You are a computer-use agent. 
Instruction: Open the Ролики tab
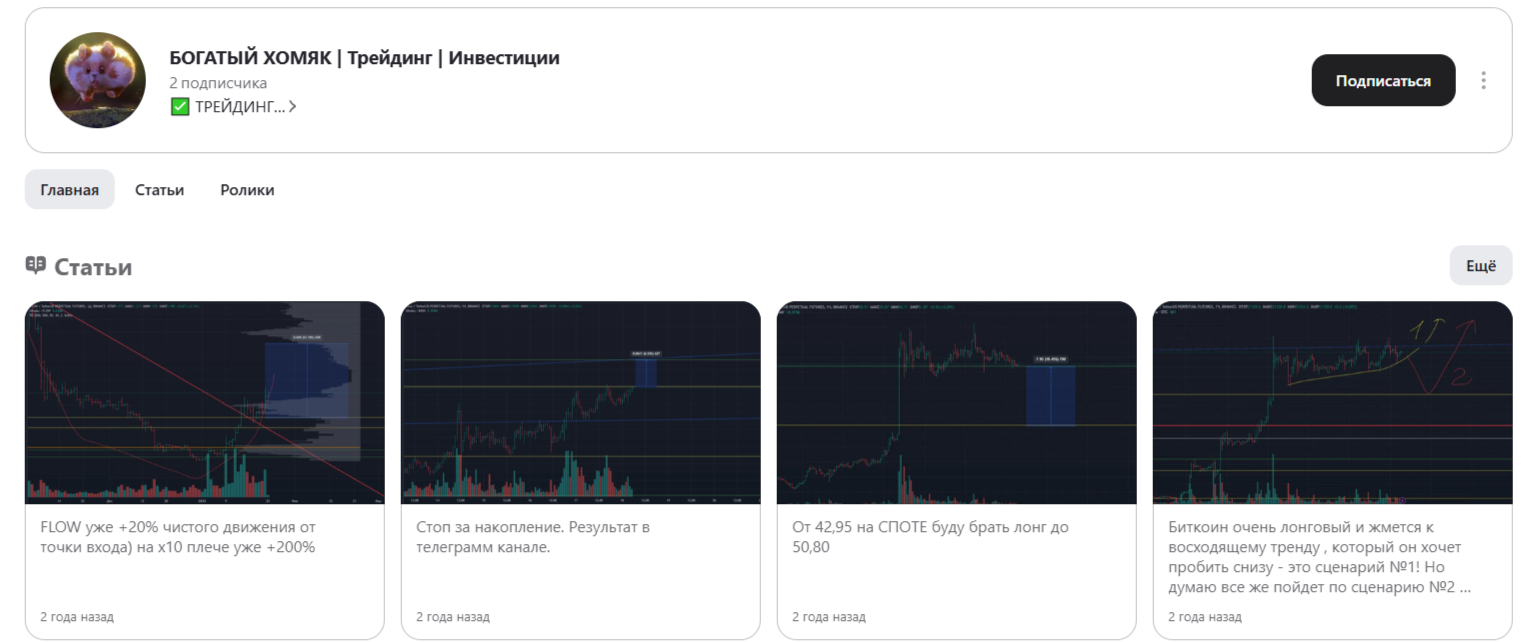pyautogui.click(x=247, y=190)
